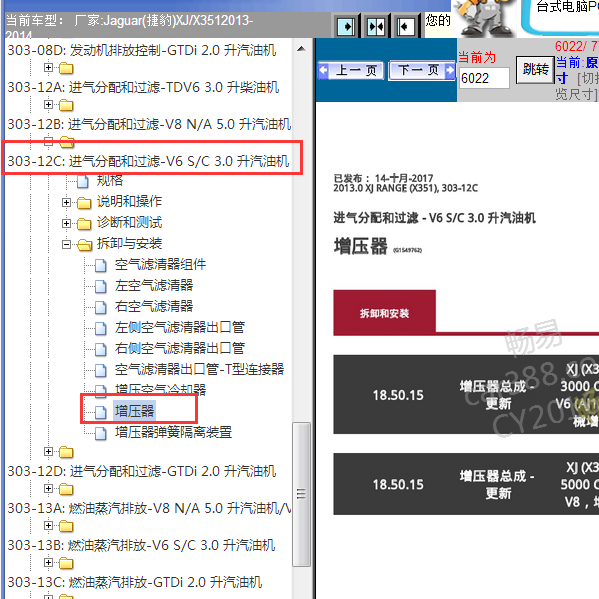
Task: Open the 拆卸和安装 red tab
Action: (384, 313)
